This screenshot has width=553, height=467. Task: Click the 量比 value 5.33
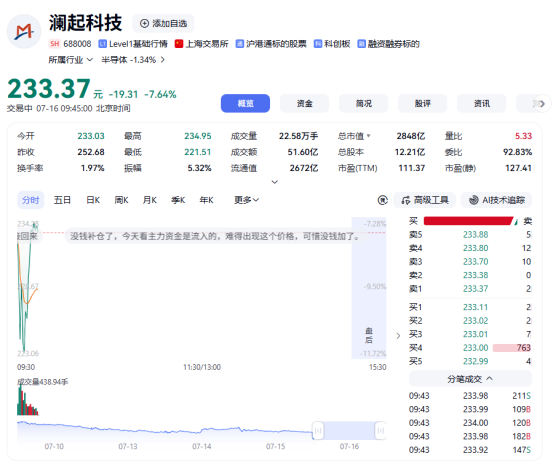click(x=523, y=136)
